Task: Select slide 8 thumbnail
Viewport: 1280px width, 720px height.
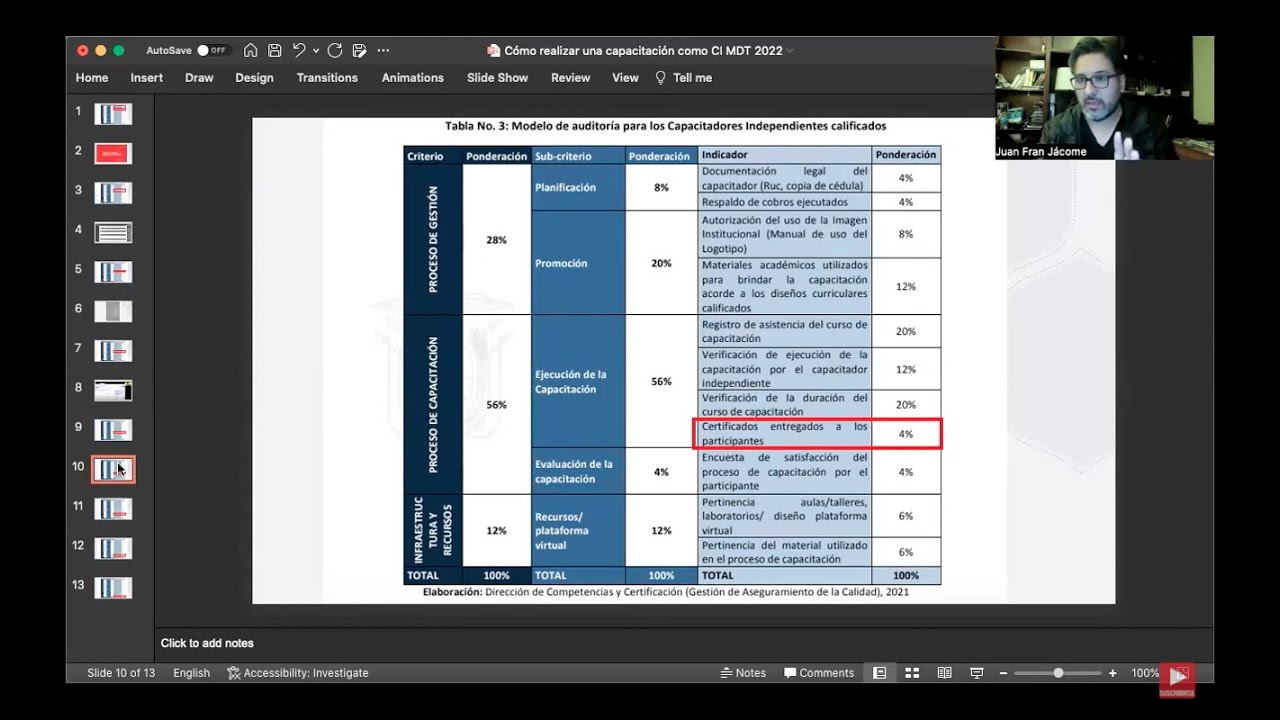Action: tap(113, 390)
